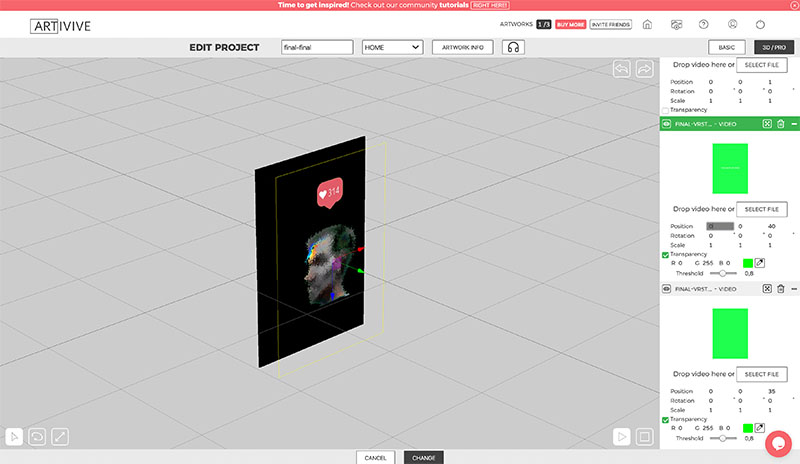The image size is (800, 464).
Task: Collapse the highlighted video layer panel
Action: pyautogui.click(x=794, y=123)
